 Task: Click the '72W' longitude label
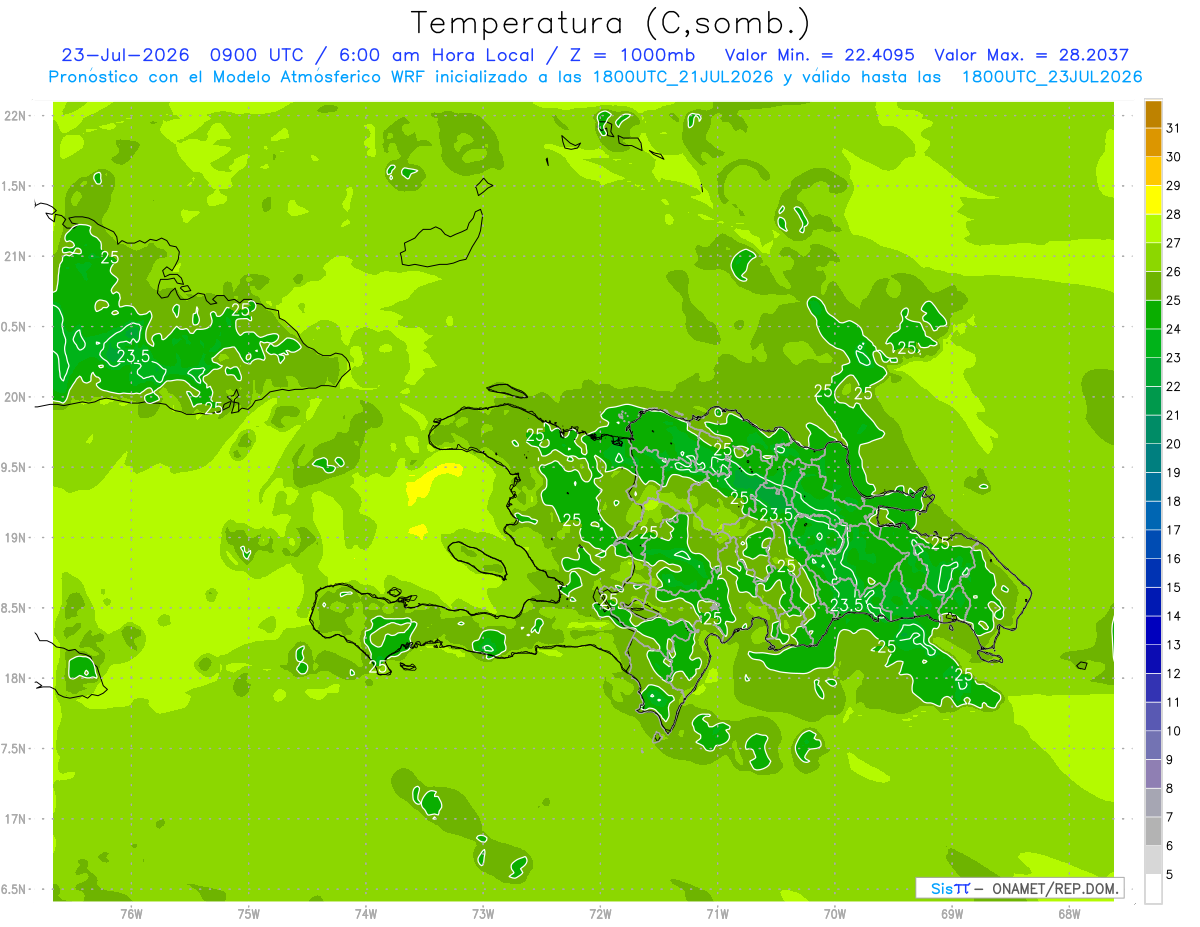(600, 913)
